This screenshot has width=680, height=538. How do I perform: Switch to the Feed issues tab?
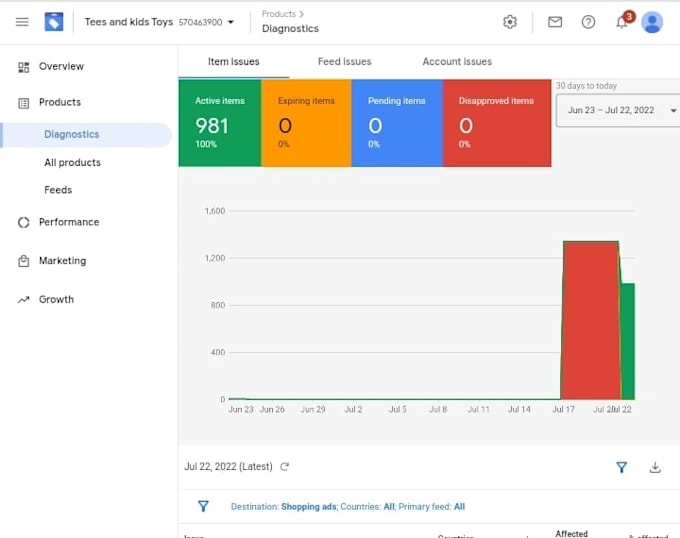tap(344, 62)
